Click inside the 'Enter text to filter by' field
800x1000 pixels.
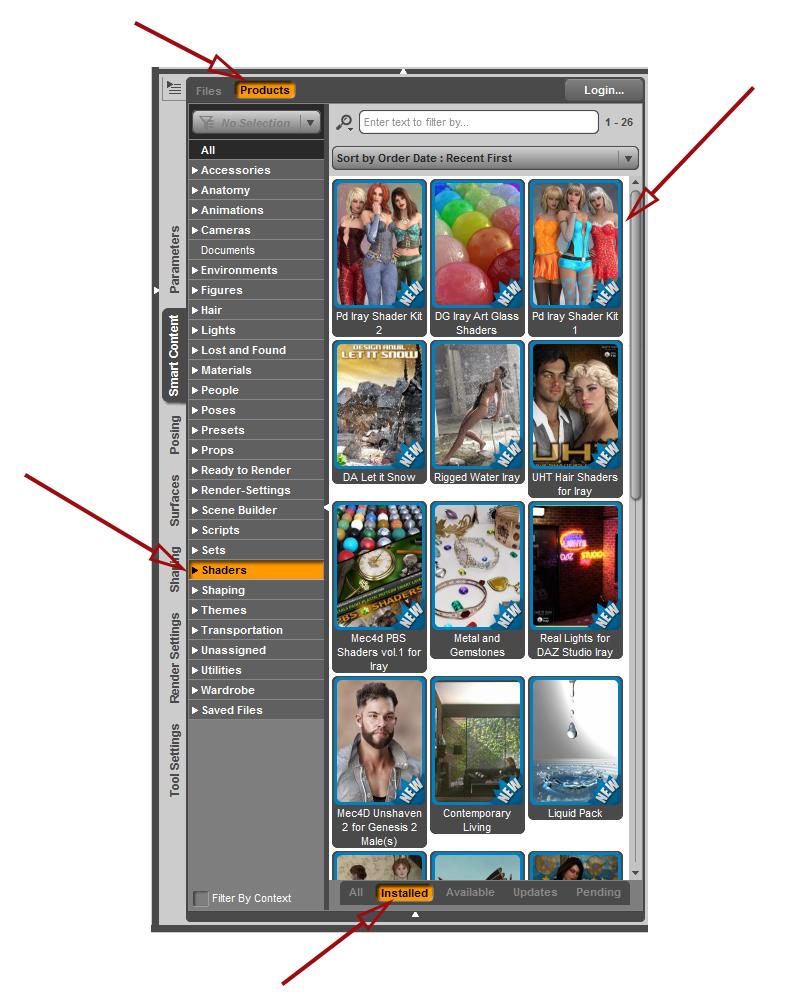478,122
